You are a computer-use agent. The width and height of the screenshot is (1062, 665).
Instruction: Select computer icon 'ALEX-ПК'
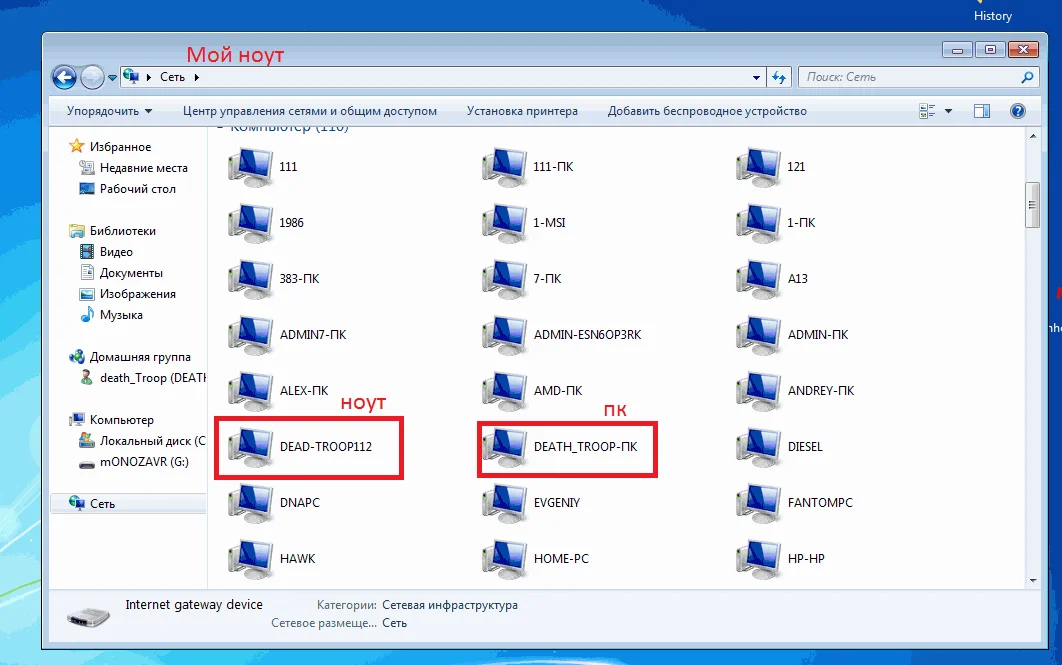point(251,391)
